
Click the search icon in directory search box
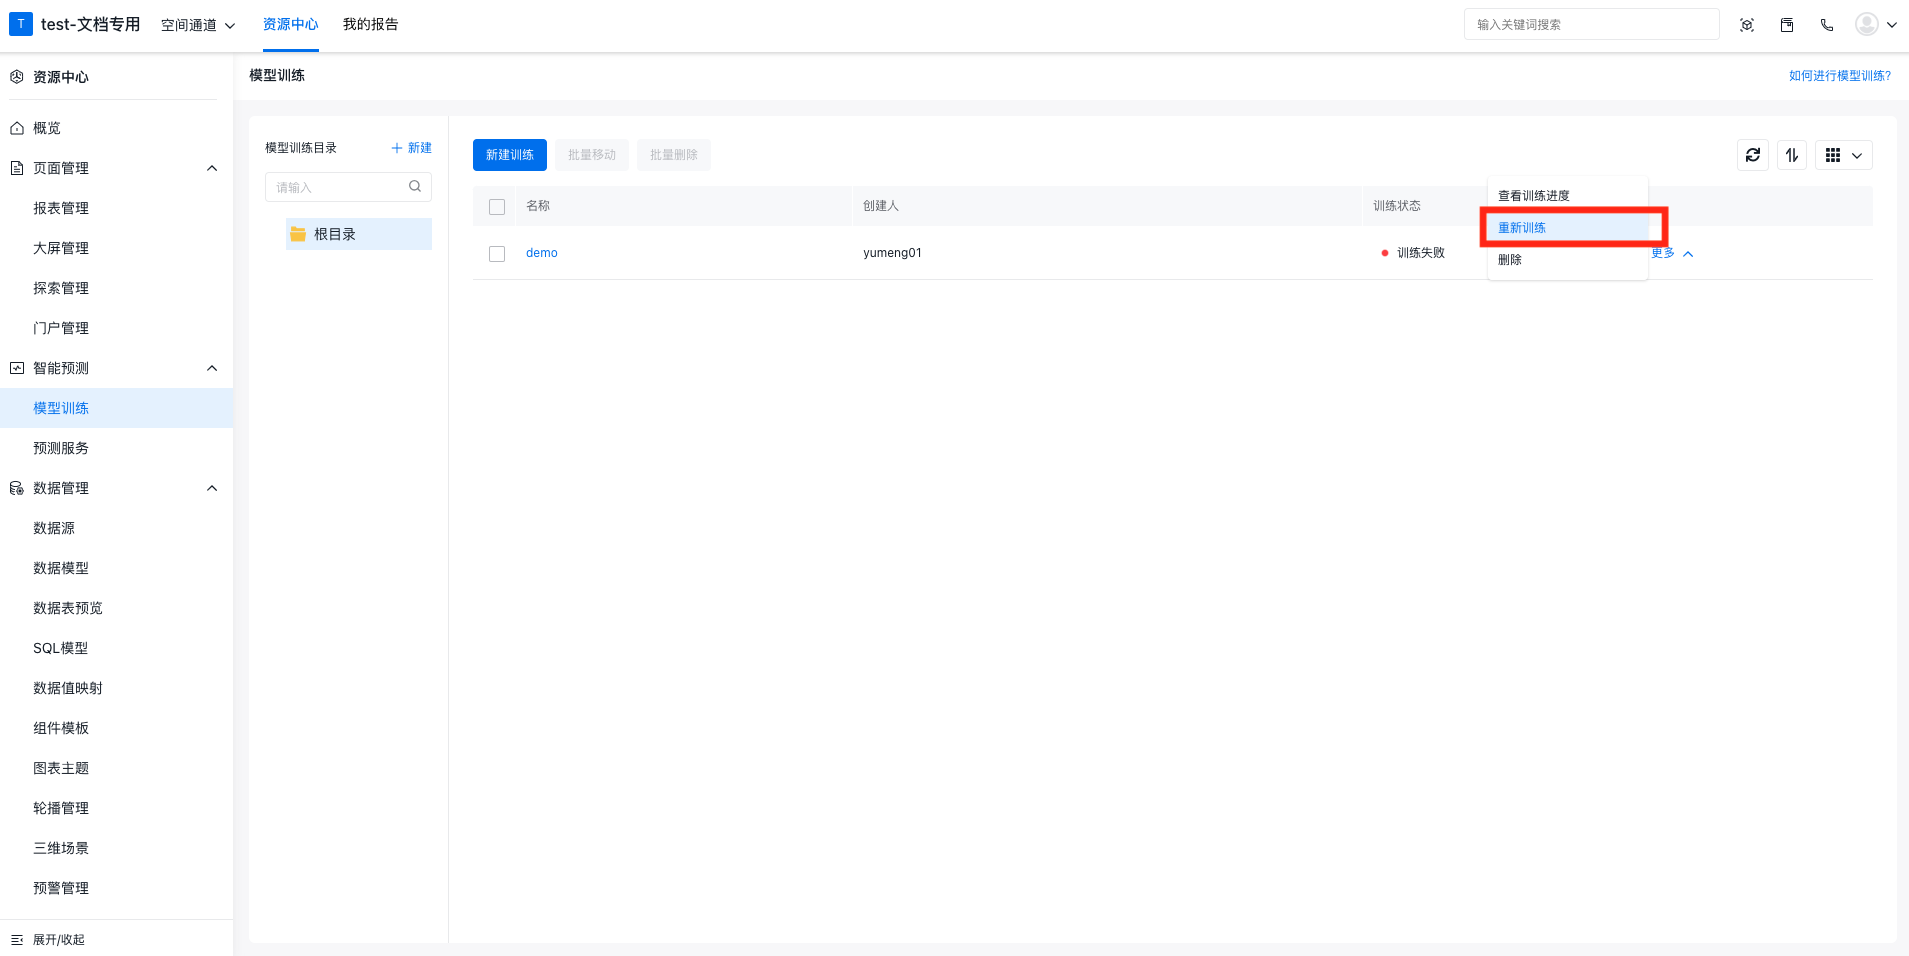coord(415,187)
